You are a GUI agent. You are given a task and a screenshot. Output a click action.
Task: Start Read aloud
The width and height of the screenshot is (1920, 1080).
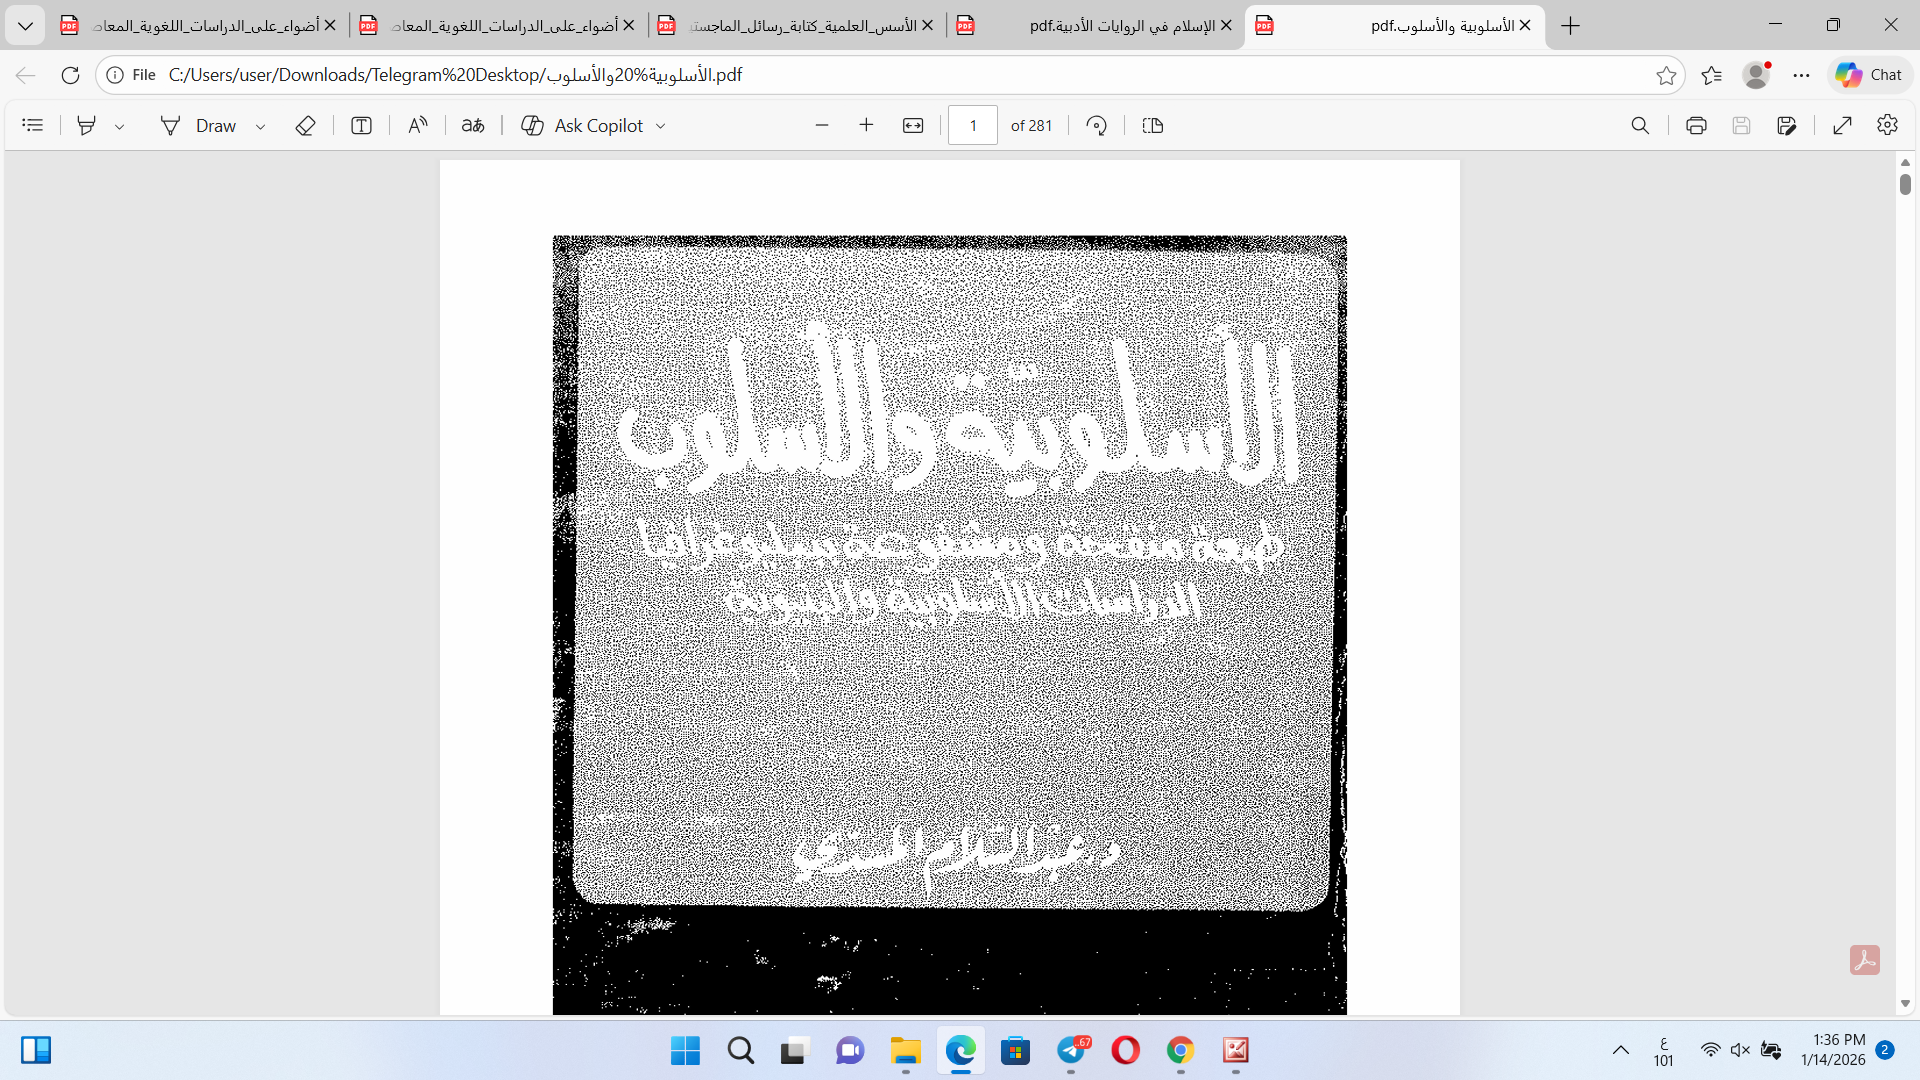click(418, 125)
